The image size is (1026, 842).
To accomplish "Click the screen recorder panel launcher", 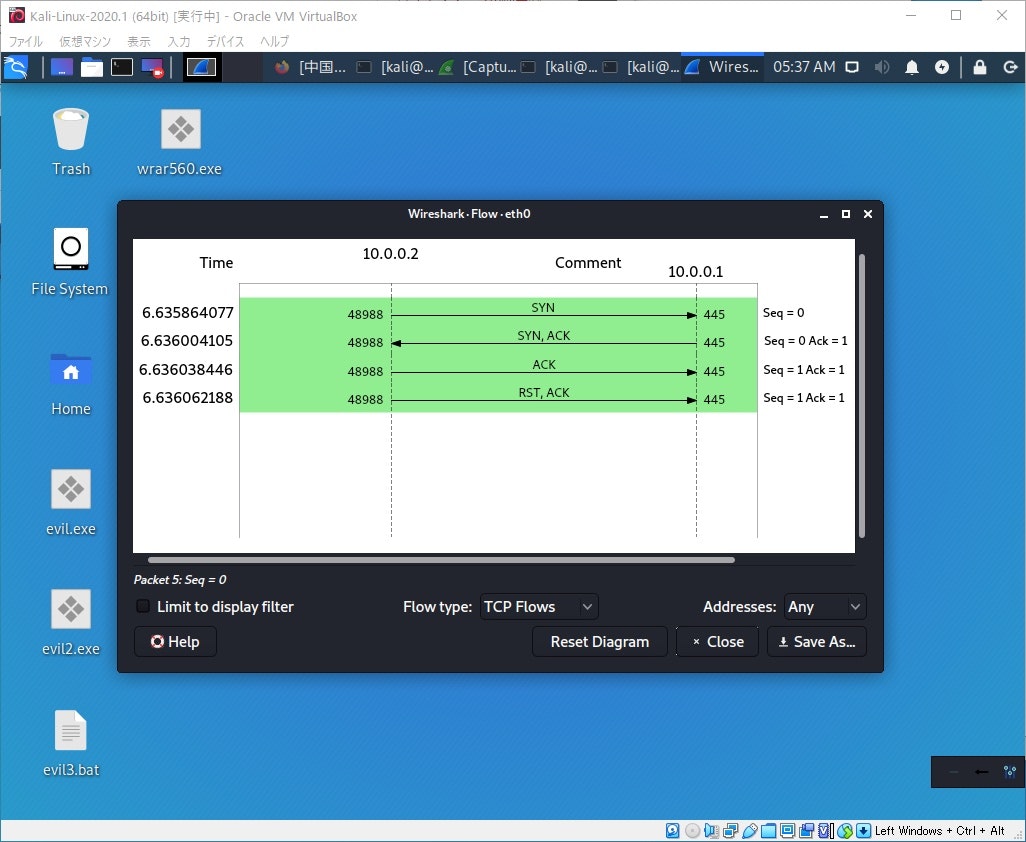I will point(152,67).
